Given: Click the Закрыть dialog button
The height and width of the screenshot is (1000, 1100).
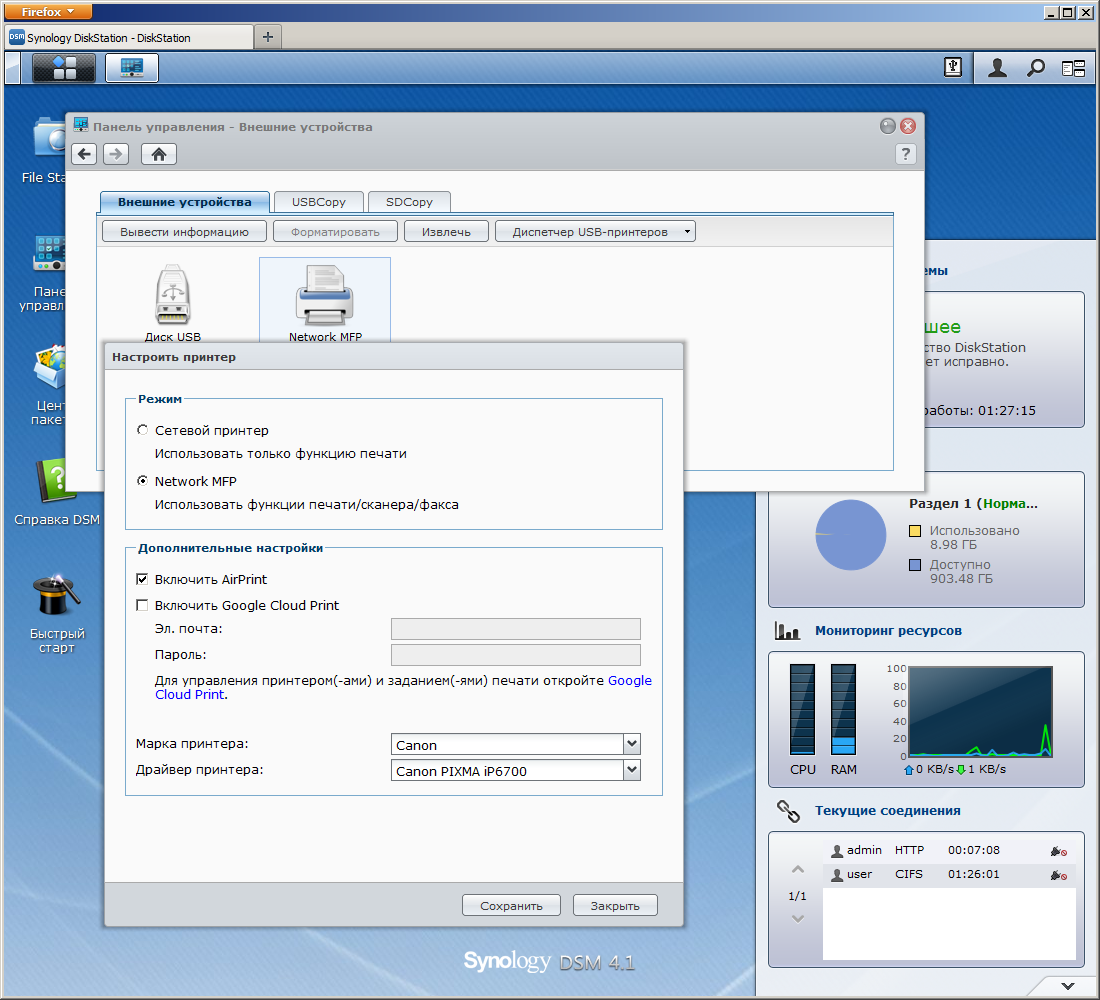Looking at the screenshot, I should (615, 905).
